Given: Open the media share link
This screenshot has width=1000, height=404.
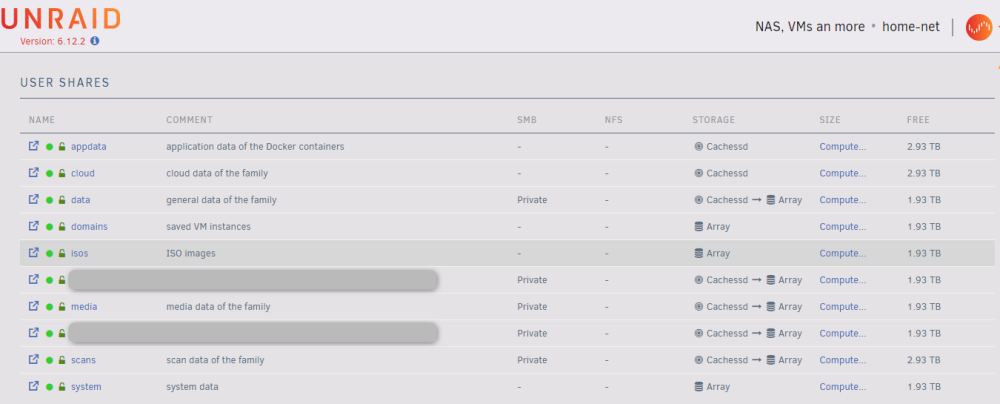Looking at the screenshot, I should point(84,306).
